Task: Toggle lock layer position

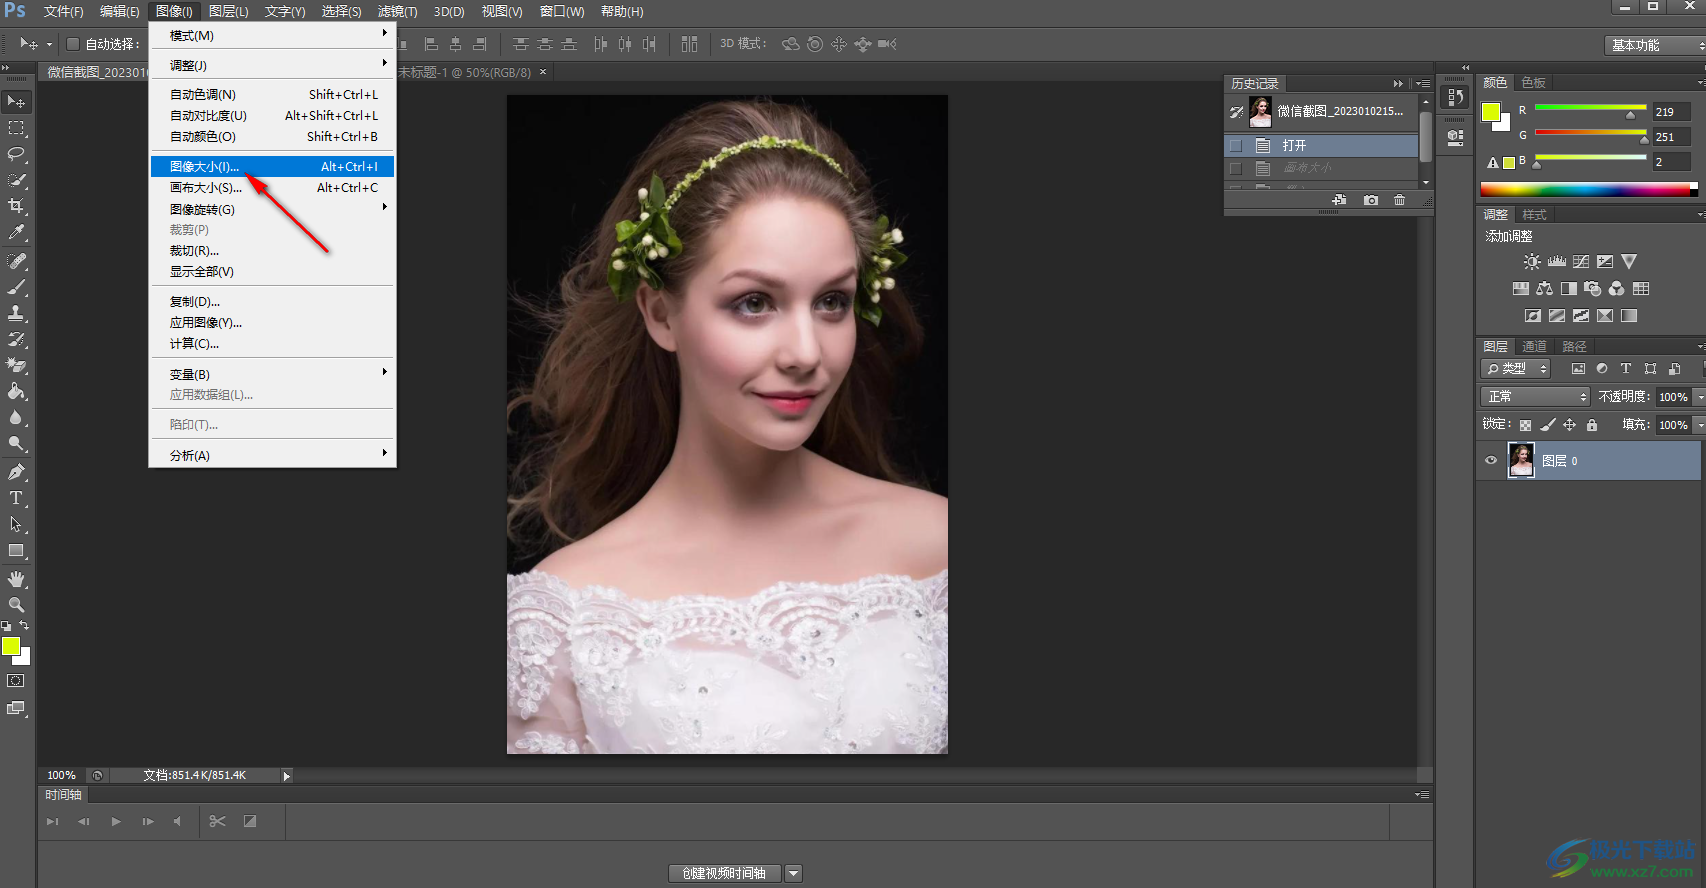Action: point(1570,425)
